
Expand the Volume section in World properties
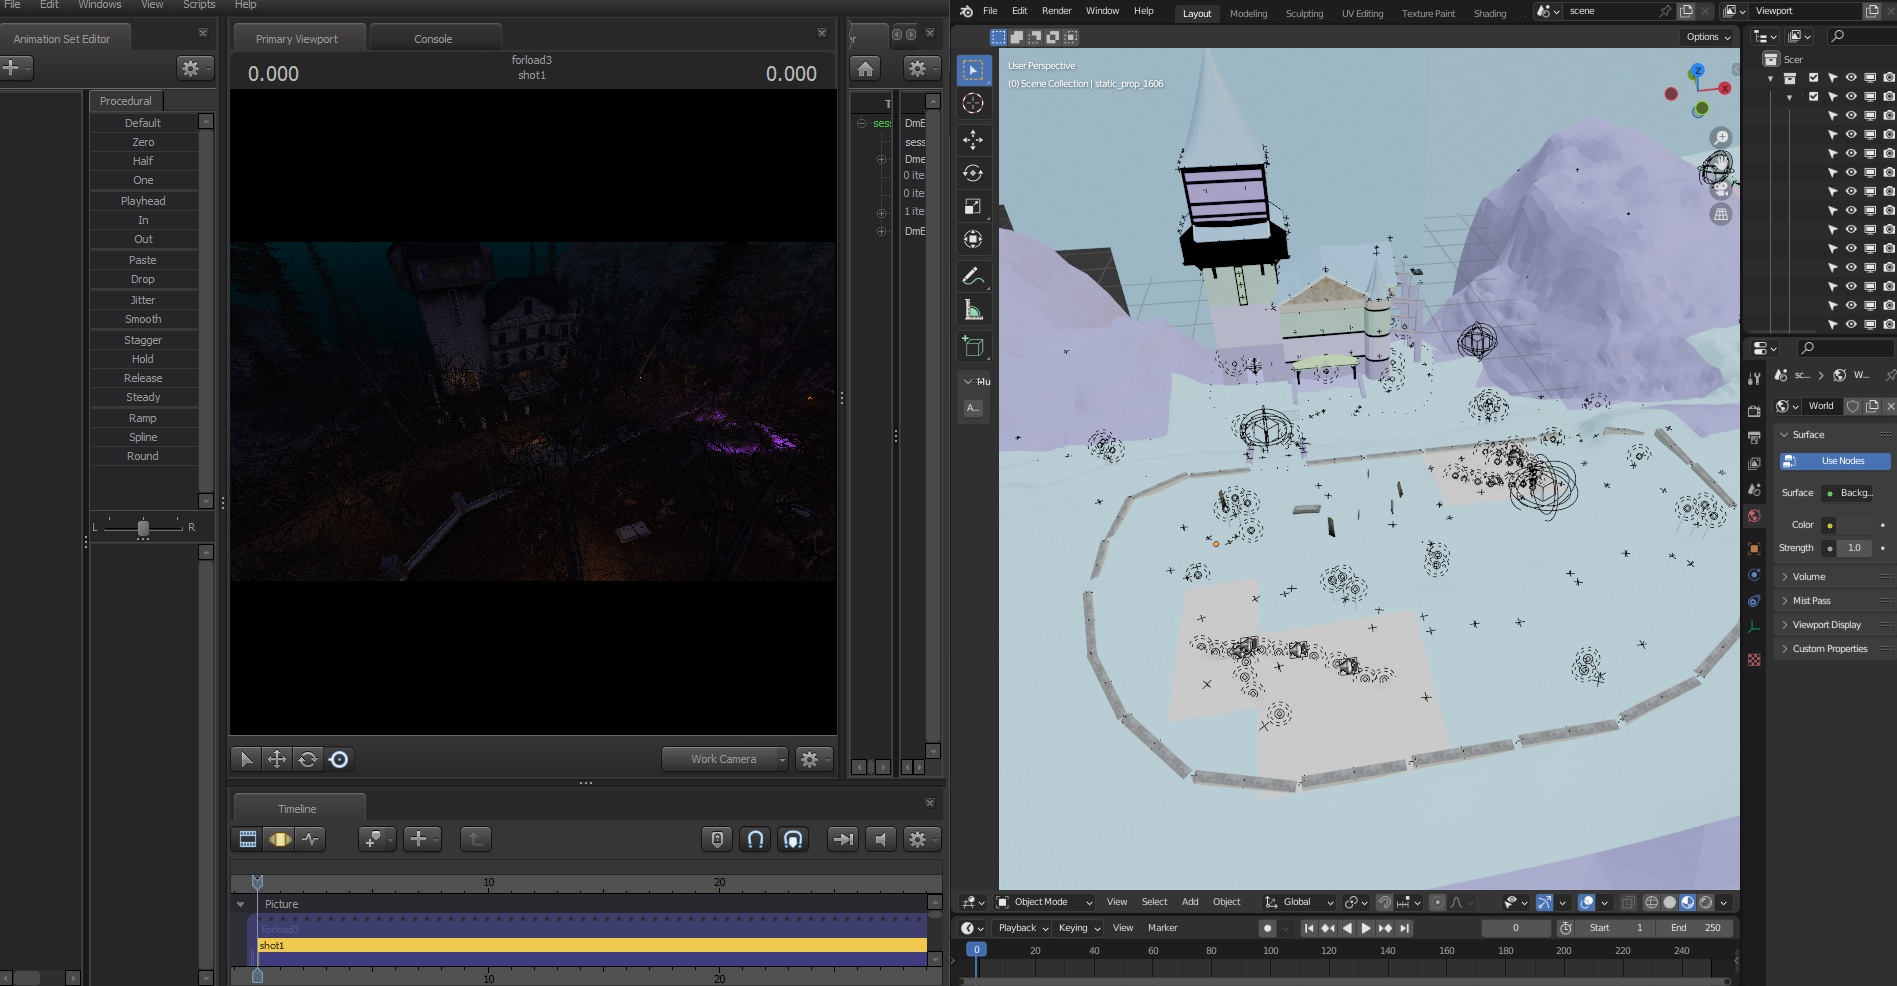coord(1807,576)
